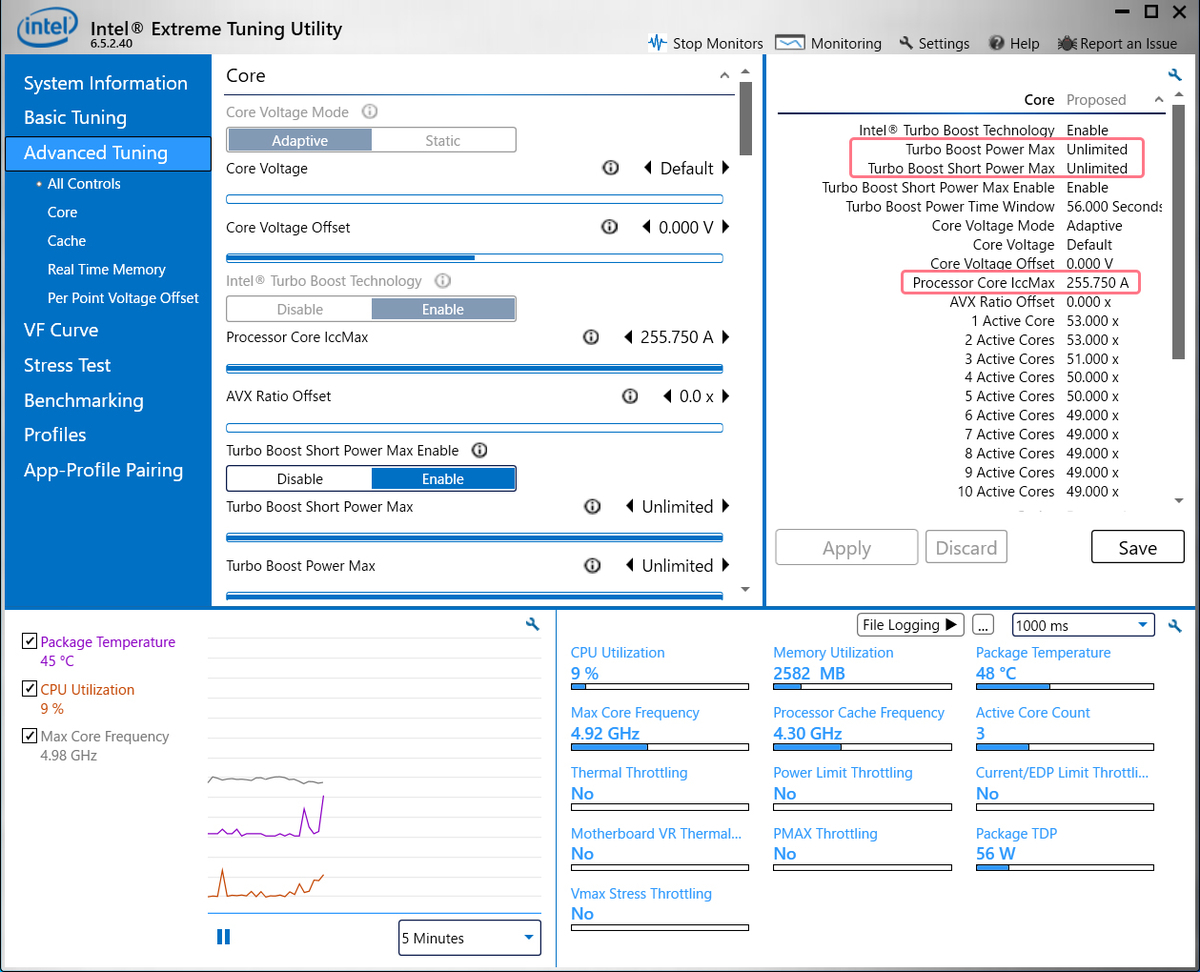
Task: Select Real Time Memory sub-item
Action: click(106, 269)
